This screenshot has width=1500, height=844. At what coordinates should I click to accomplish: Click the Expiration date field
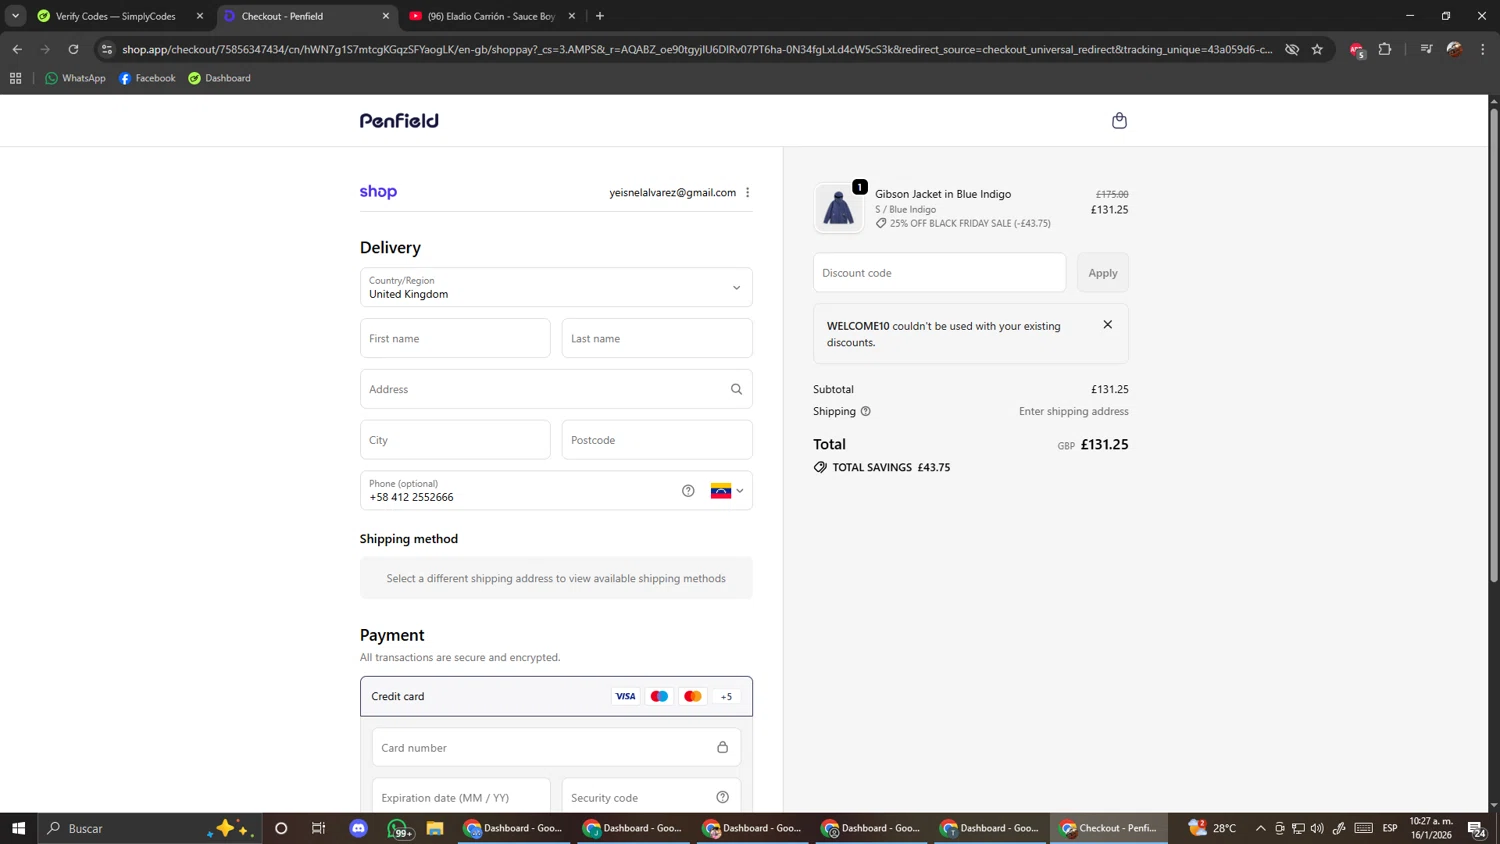461,796
